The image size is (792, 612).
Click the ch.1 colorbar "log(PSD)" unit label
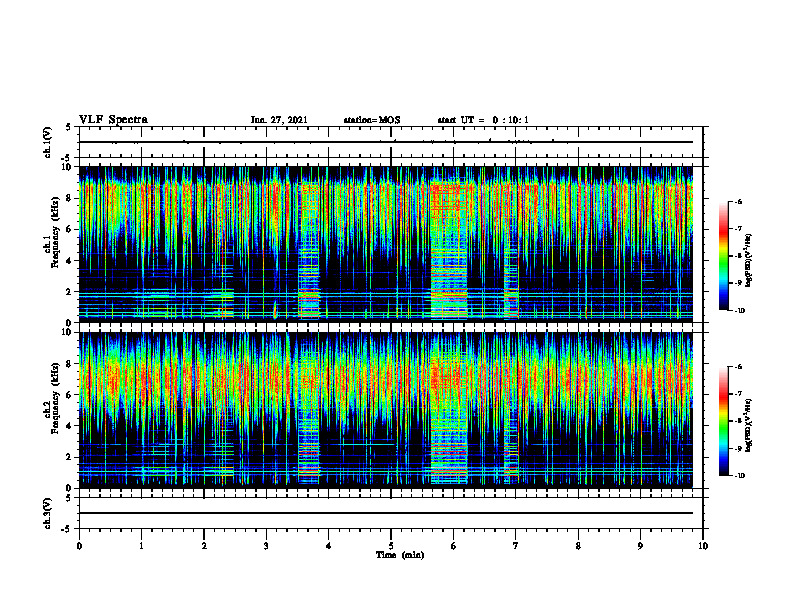749,261
